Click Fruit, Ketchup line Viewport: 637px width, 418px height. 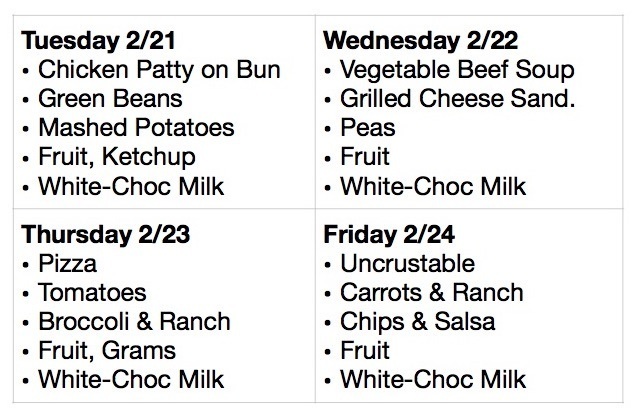coord(117,158)
